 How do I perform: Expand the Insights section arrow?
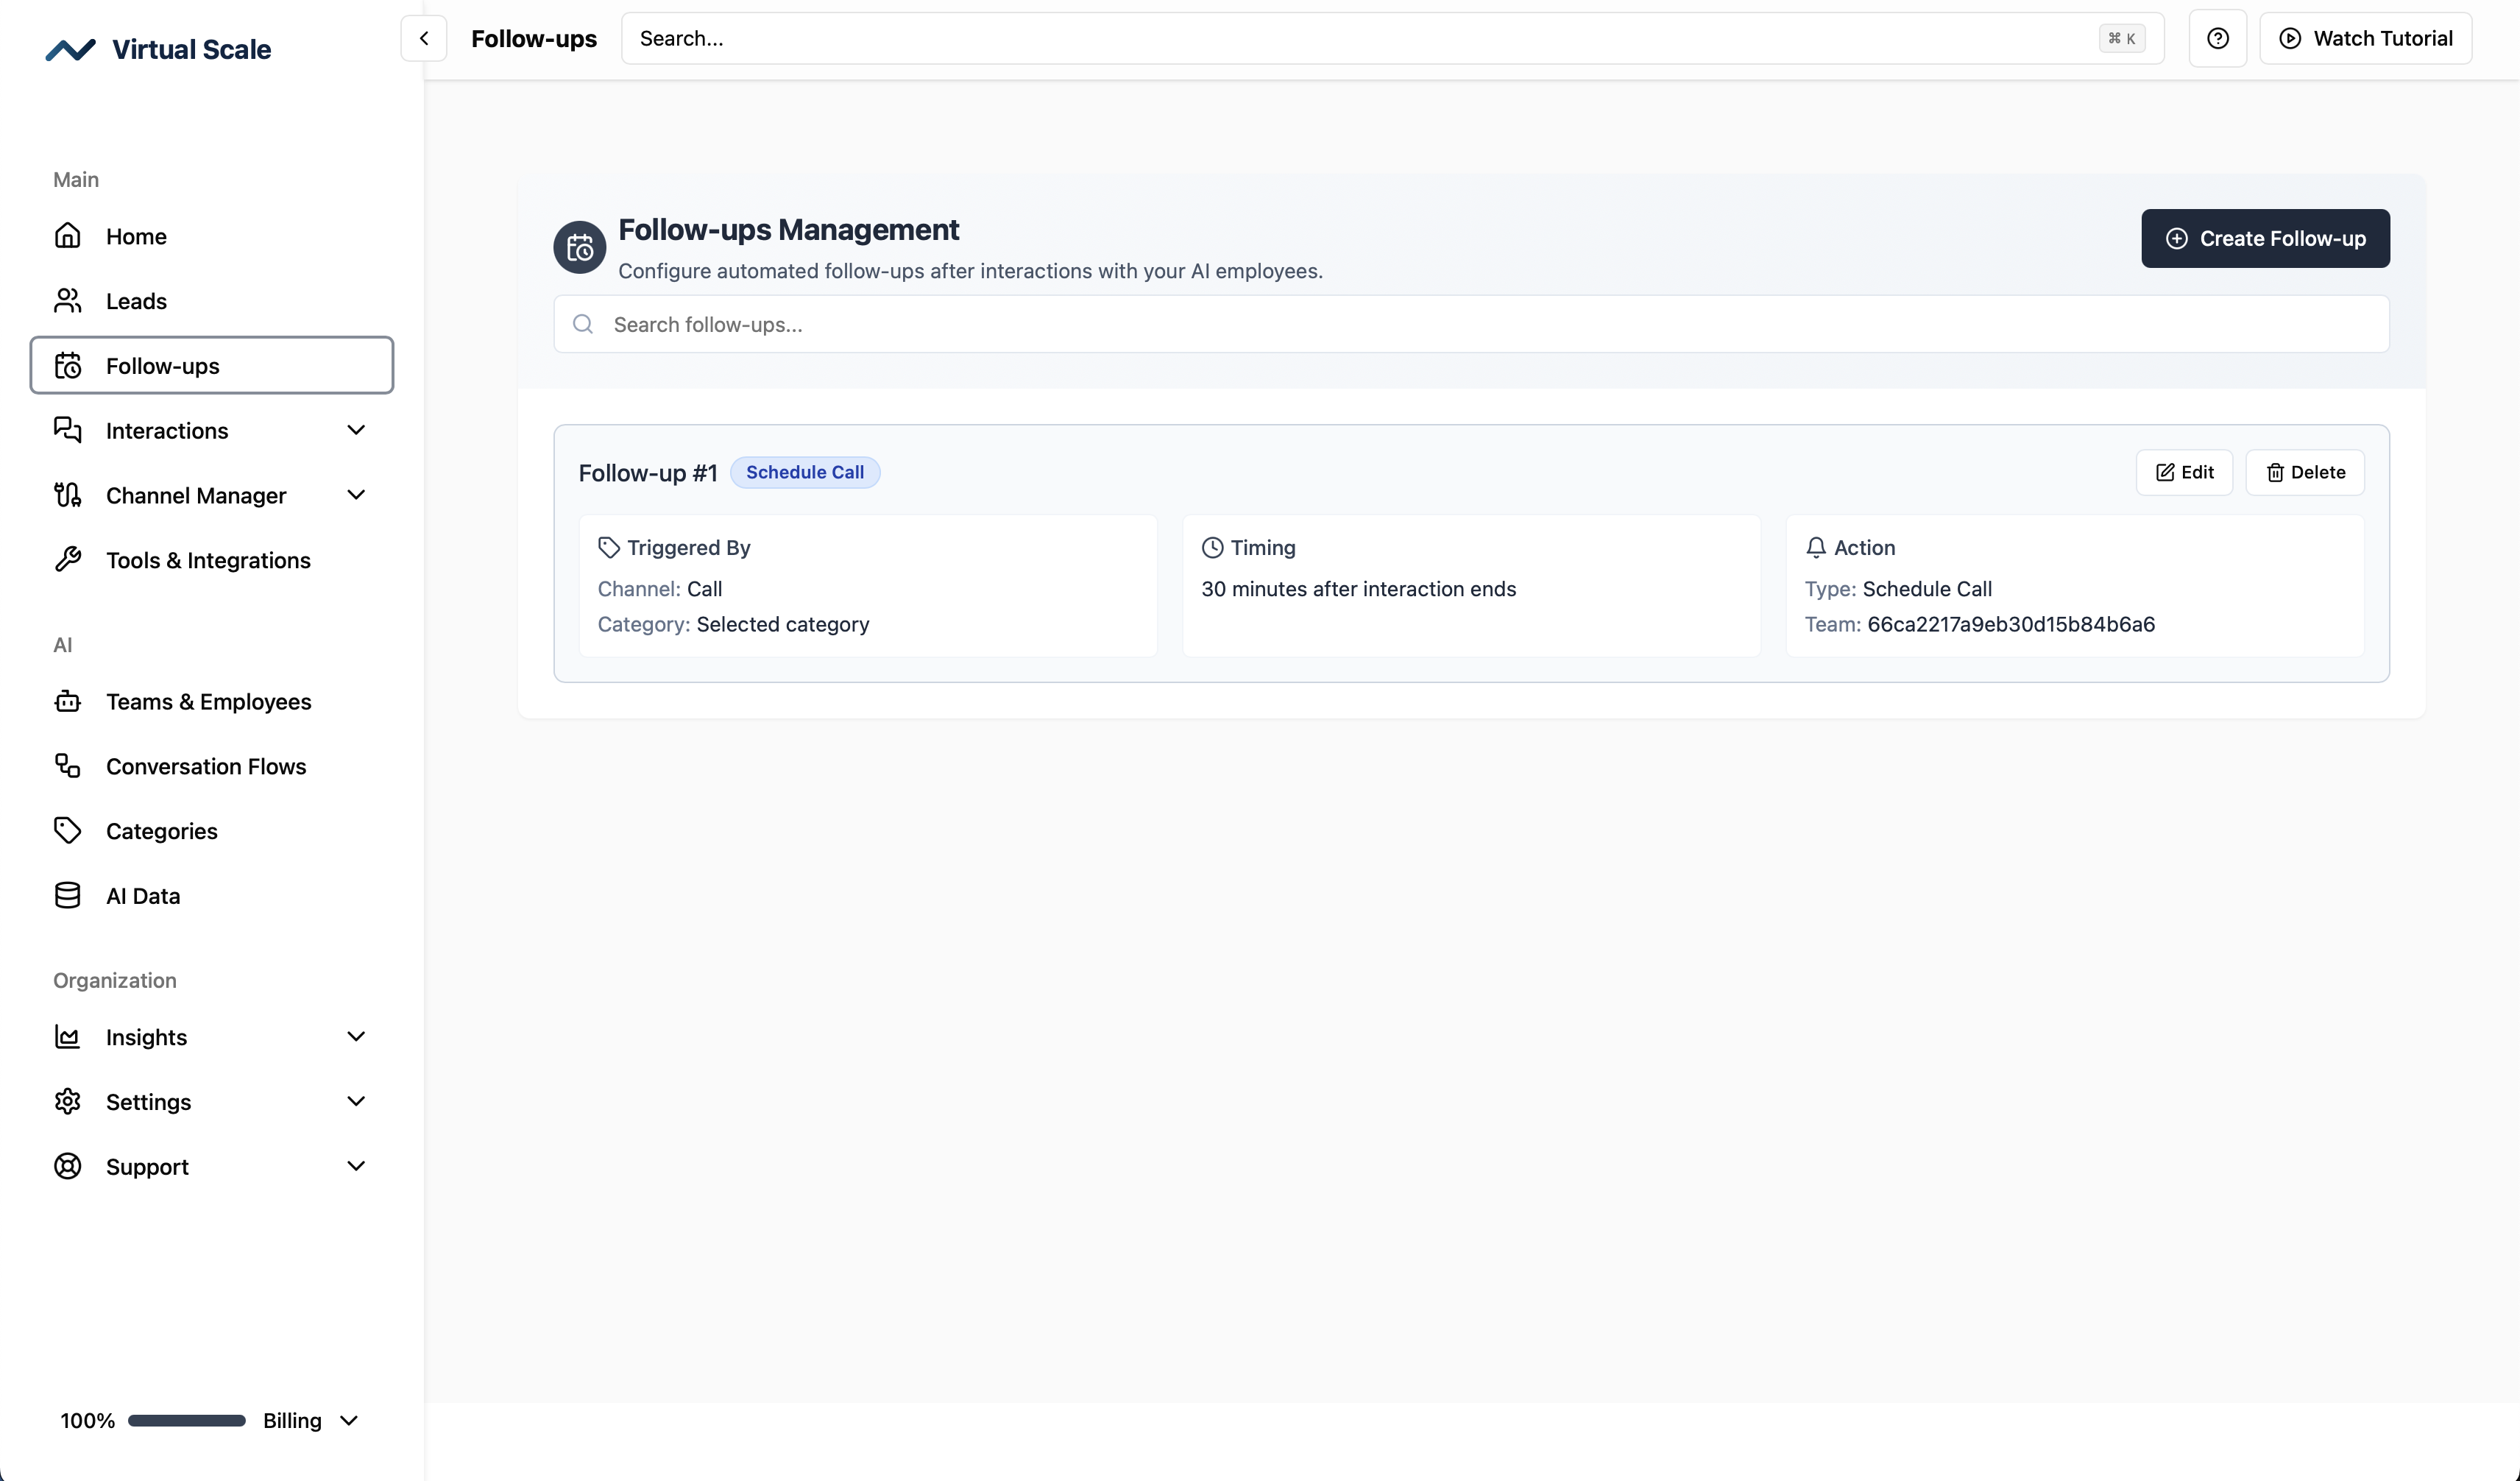point(356,1037)
